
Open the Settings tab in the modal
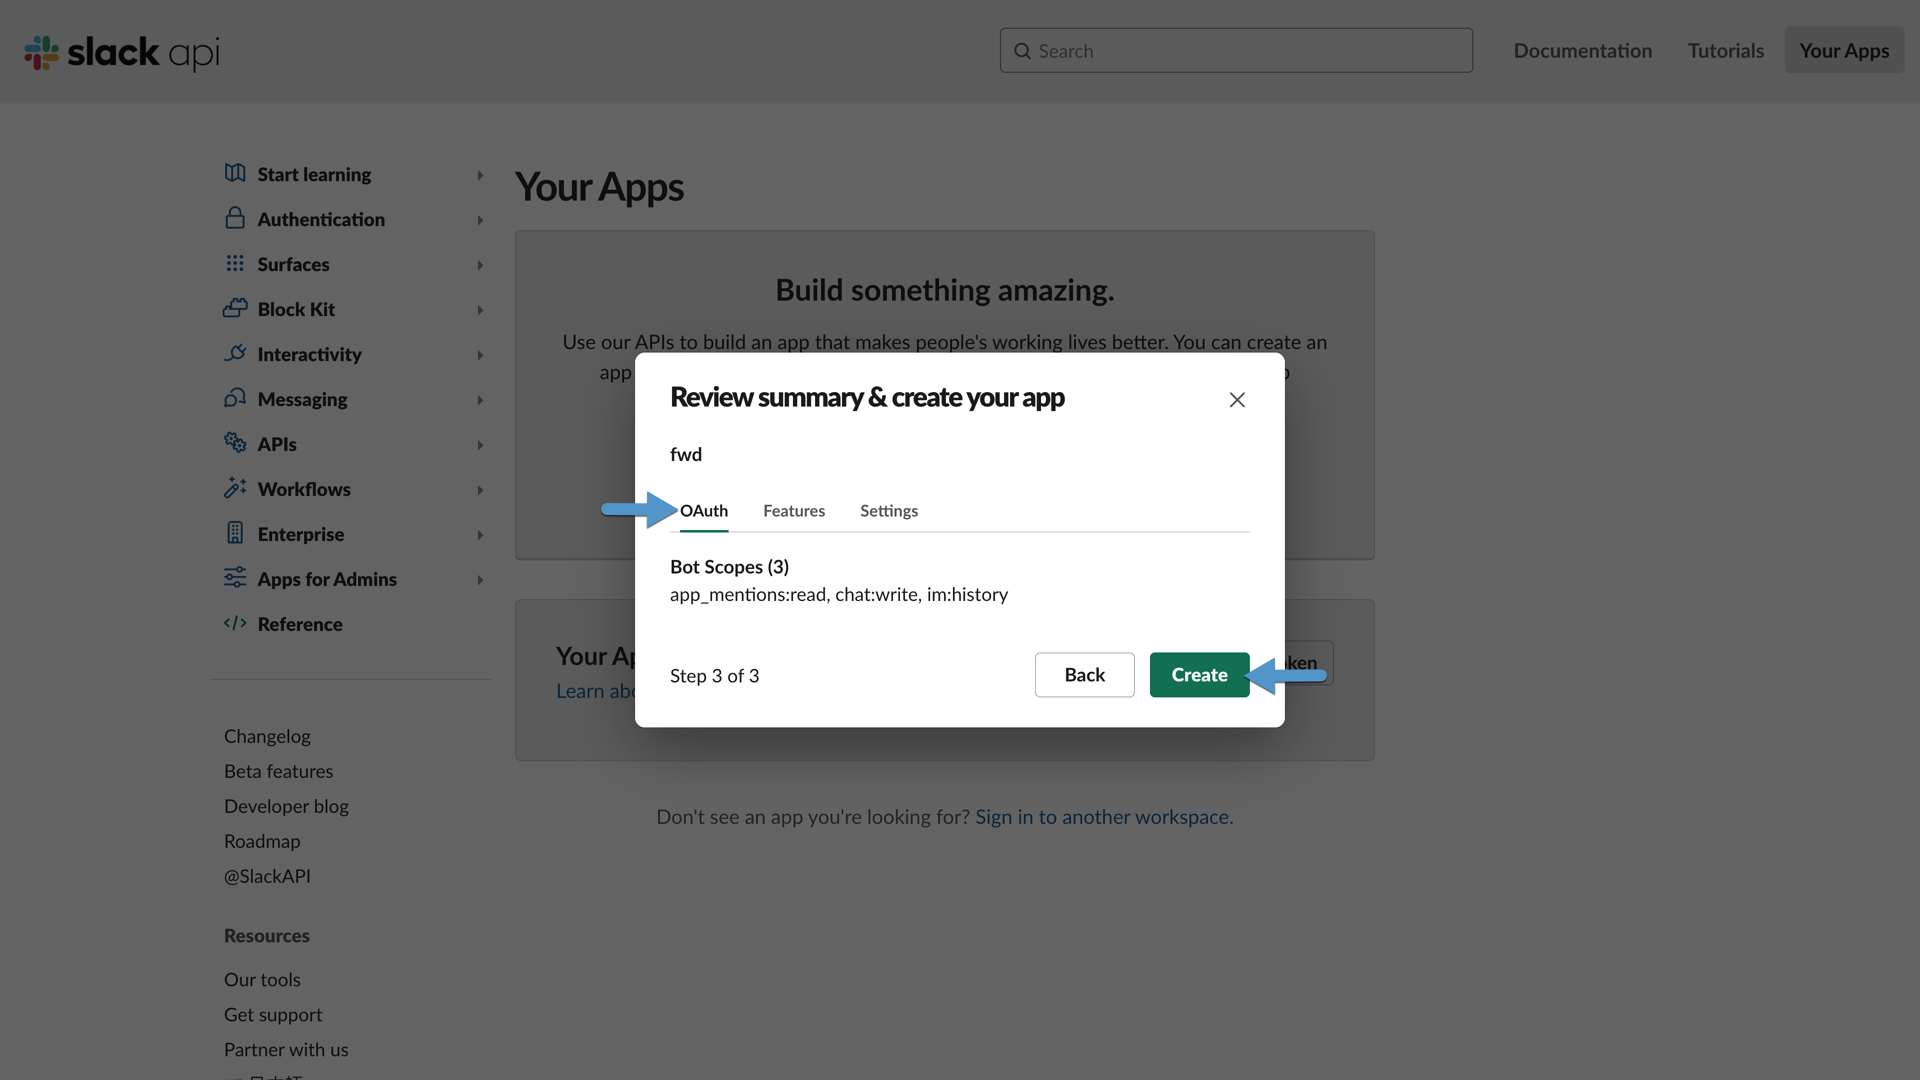click(x=888, y=511)
